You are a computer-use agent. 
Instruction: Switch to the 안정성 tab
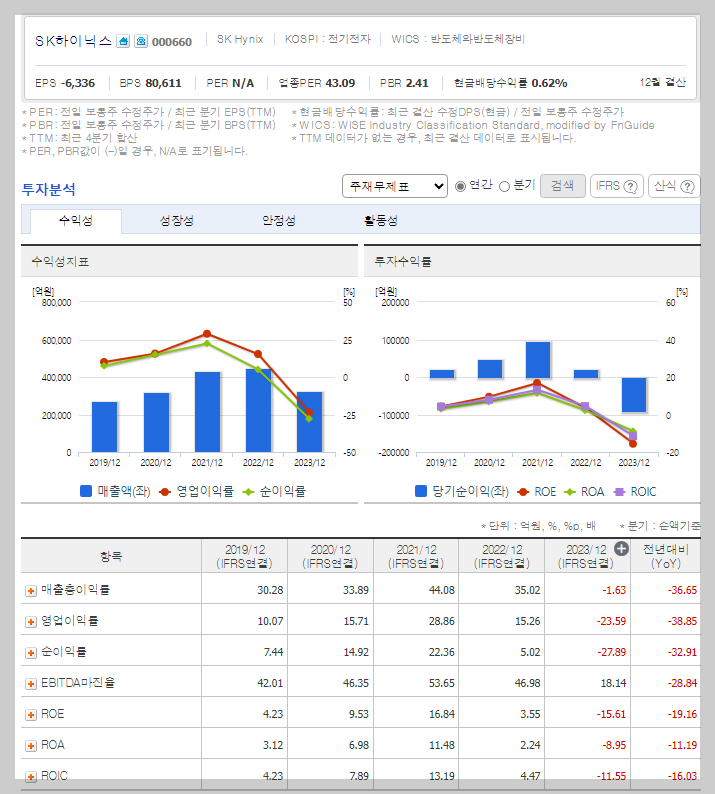[x=279, y=221]
